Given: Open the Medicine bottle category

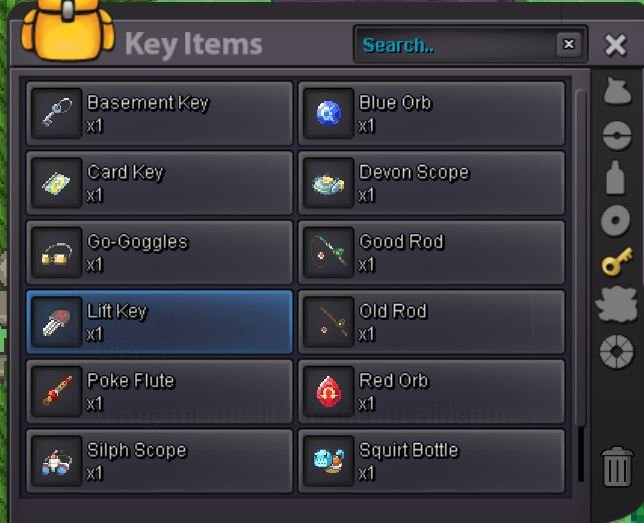Looking at the screenshot, I should [x=615, y=177].
